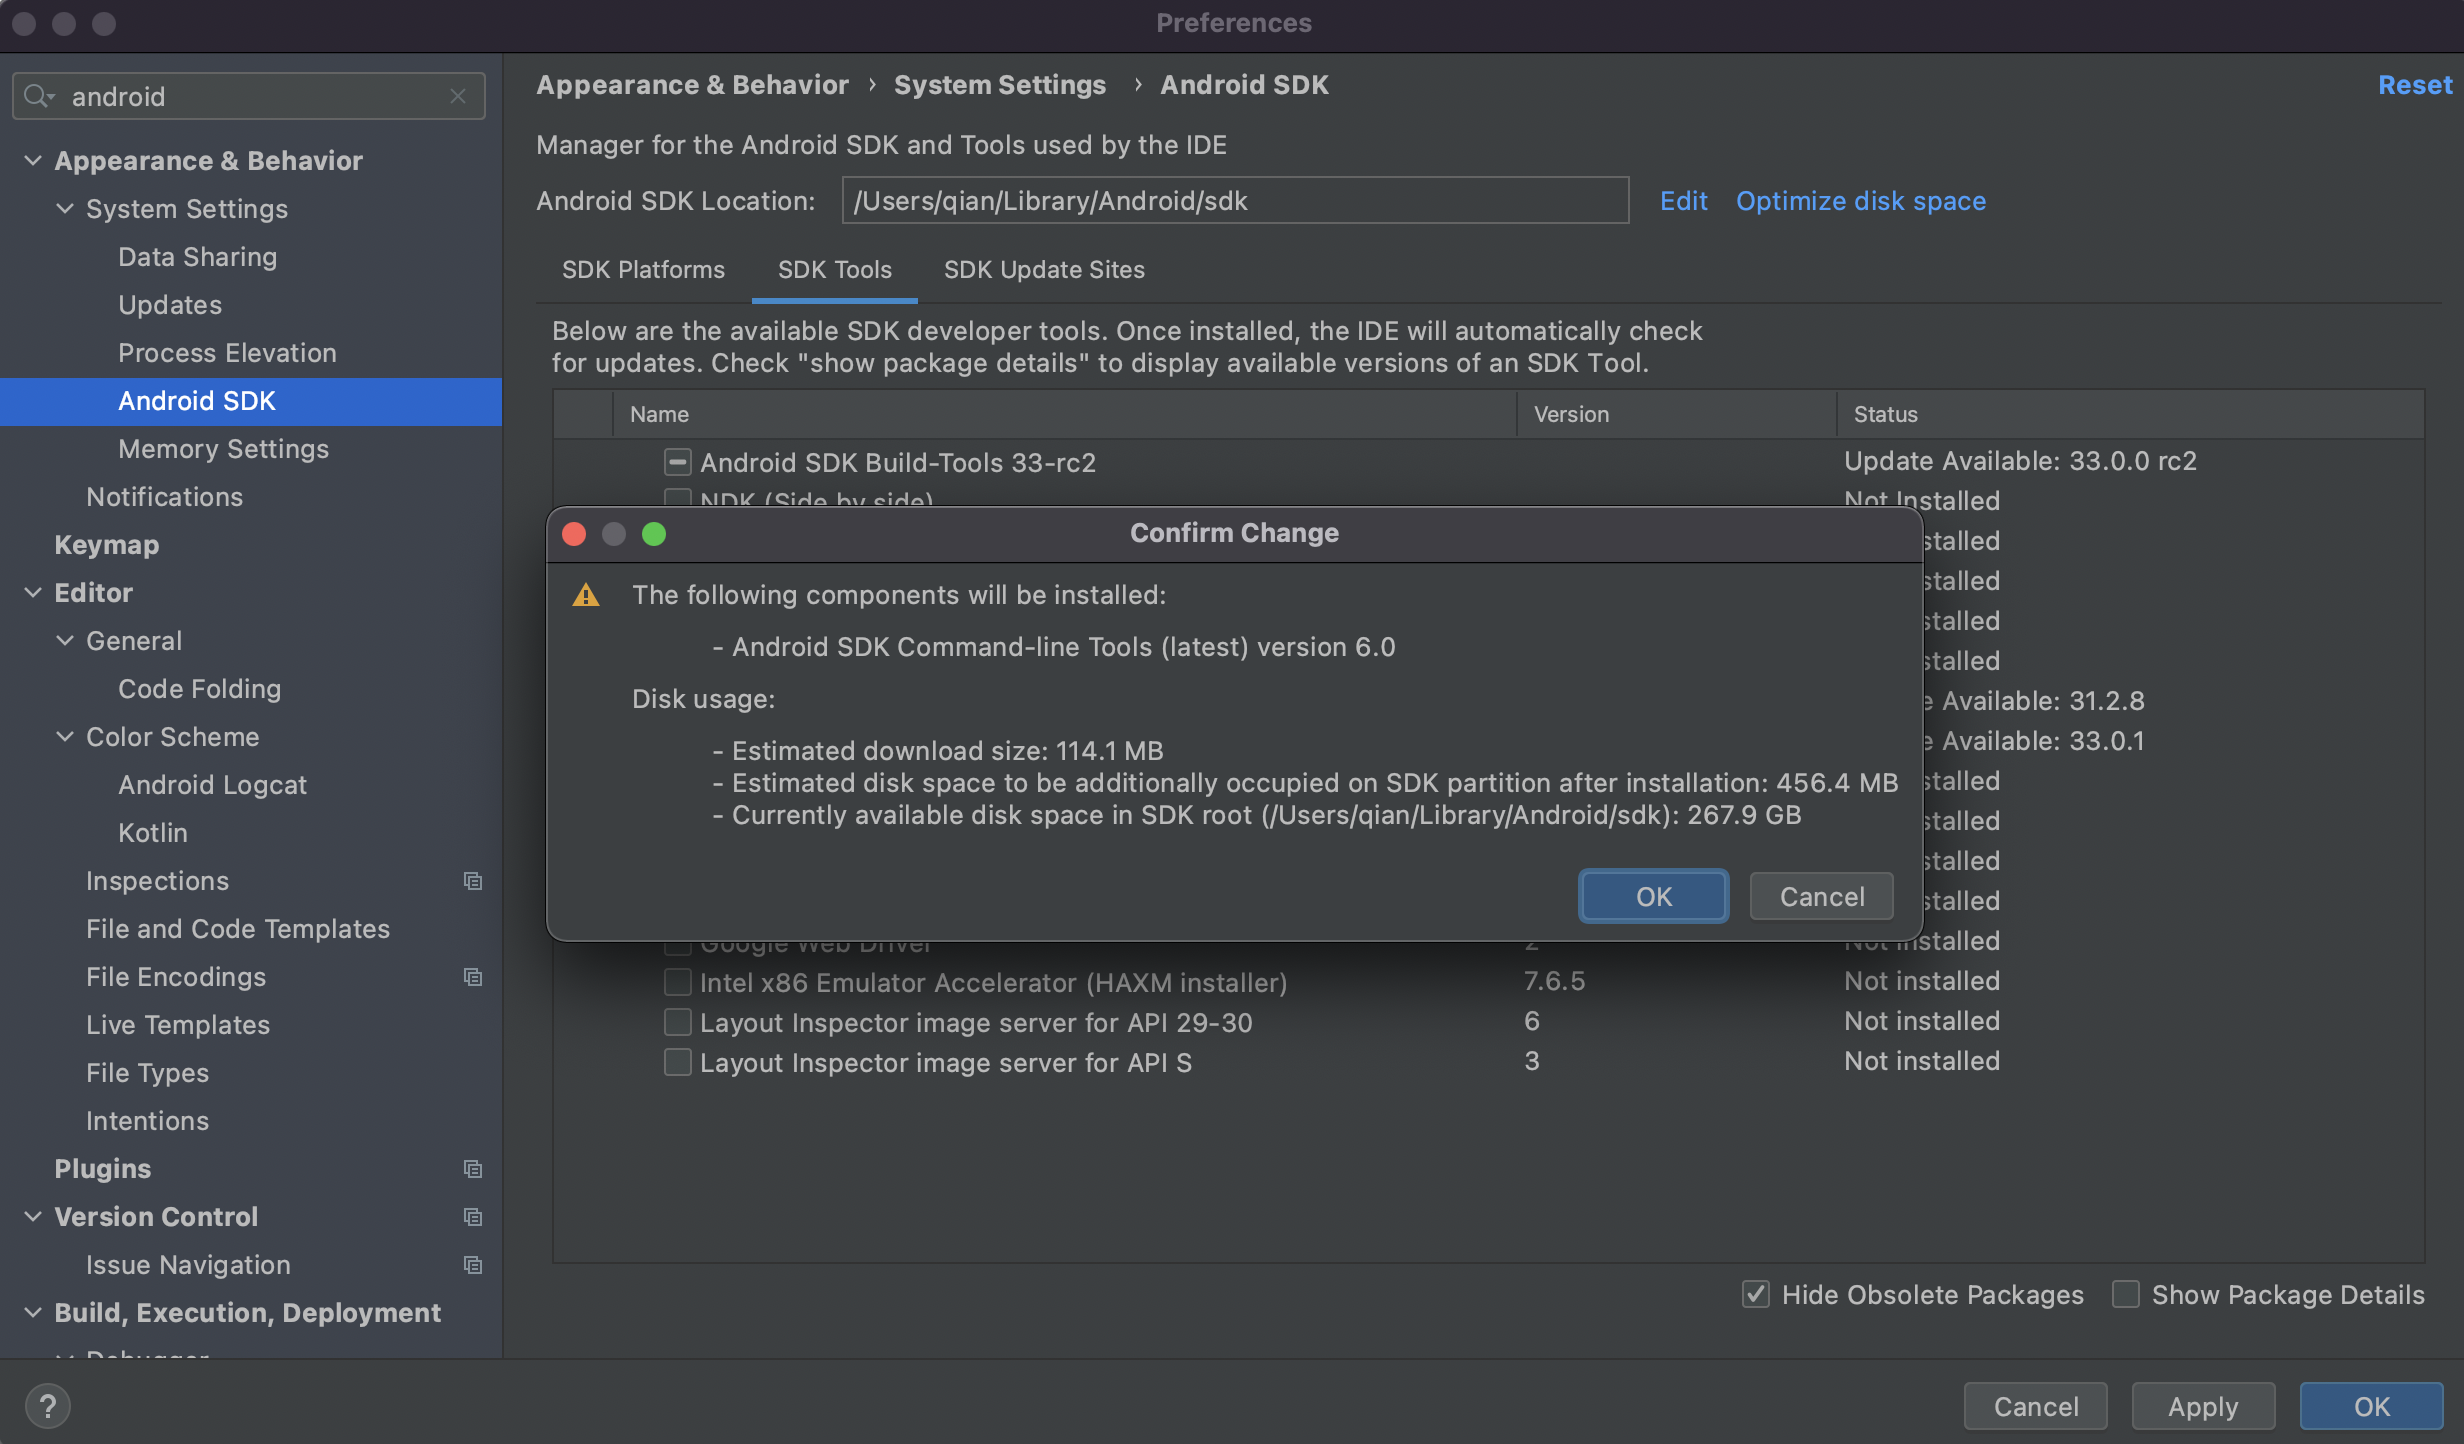Collapse the Editor tree node

click(x=33, y=593)
